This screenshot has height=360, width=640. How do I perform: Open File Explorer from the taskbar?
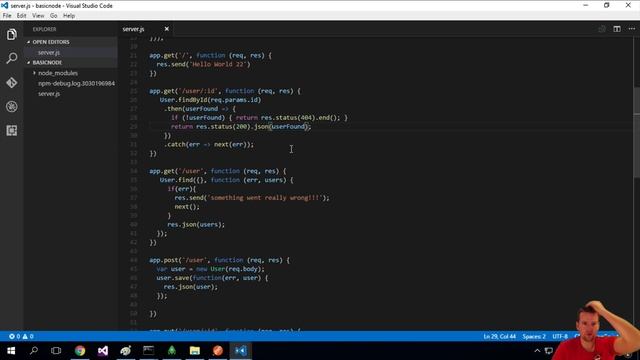(x=195, y=351)
